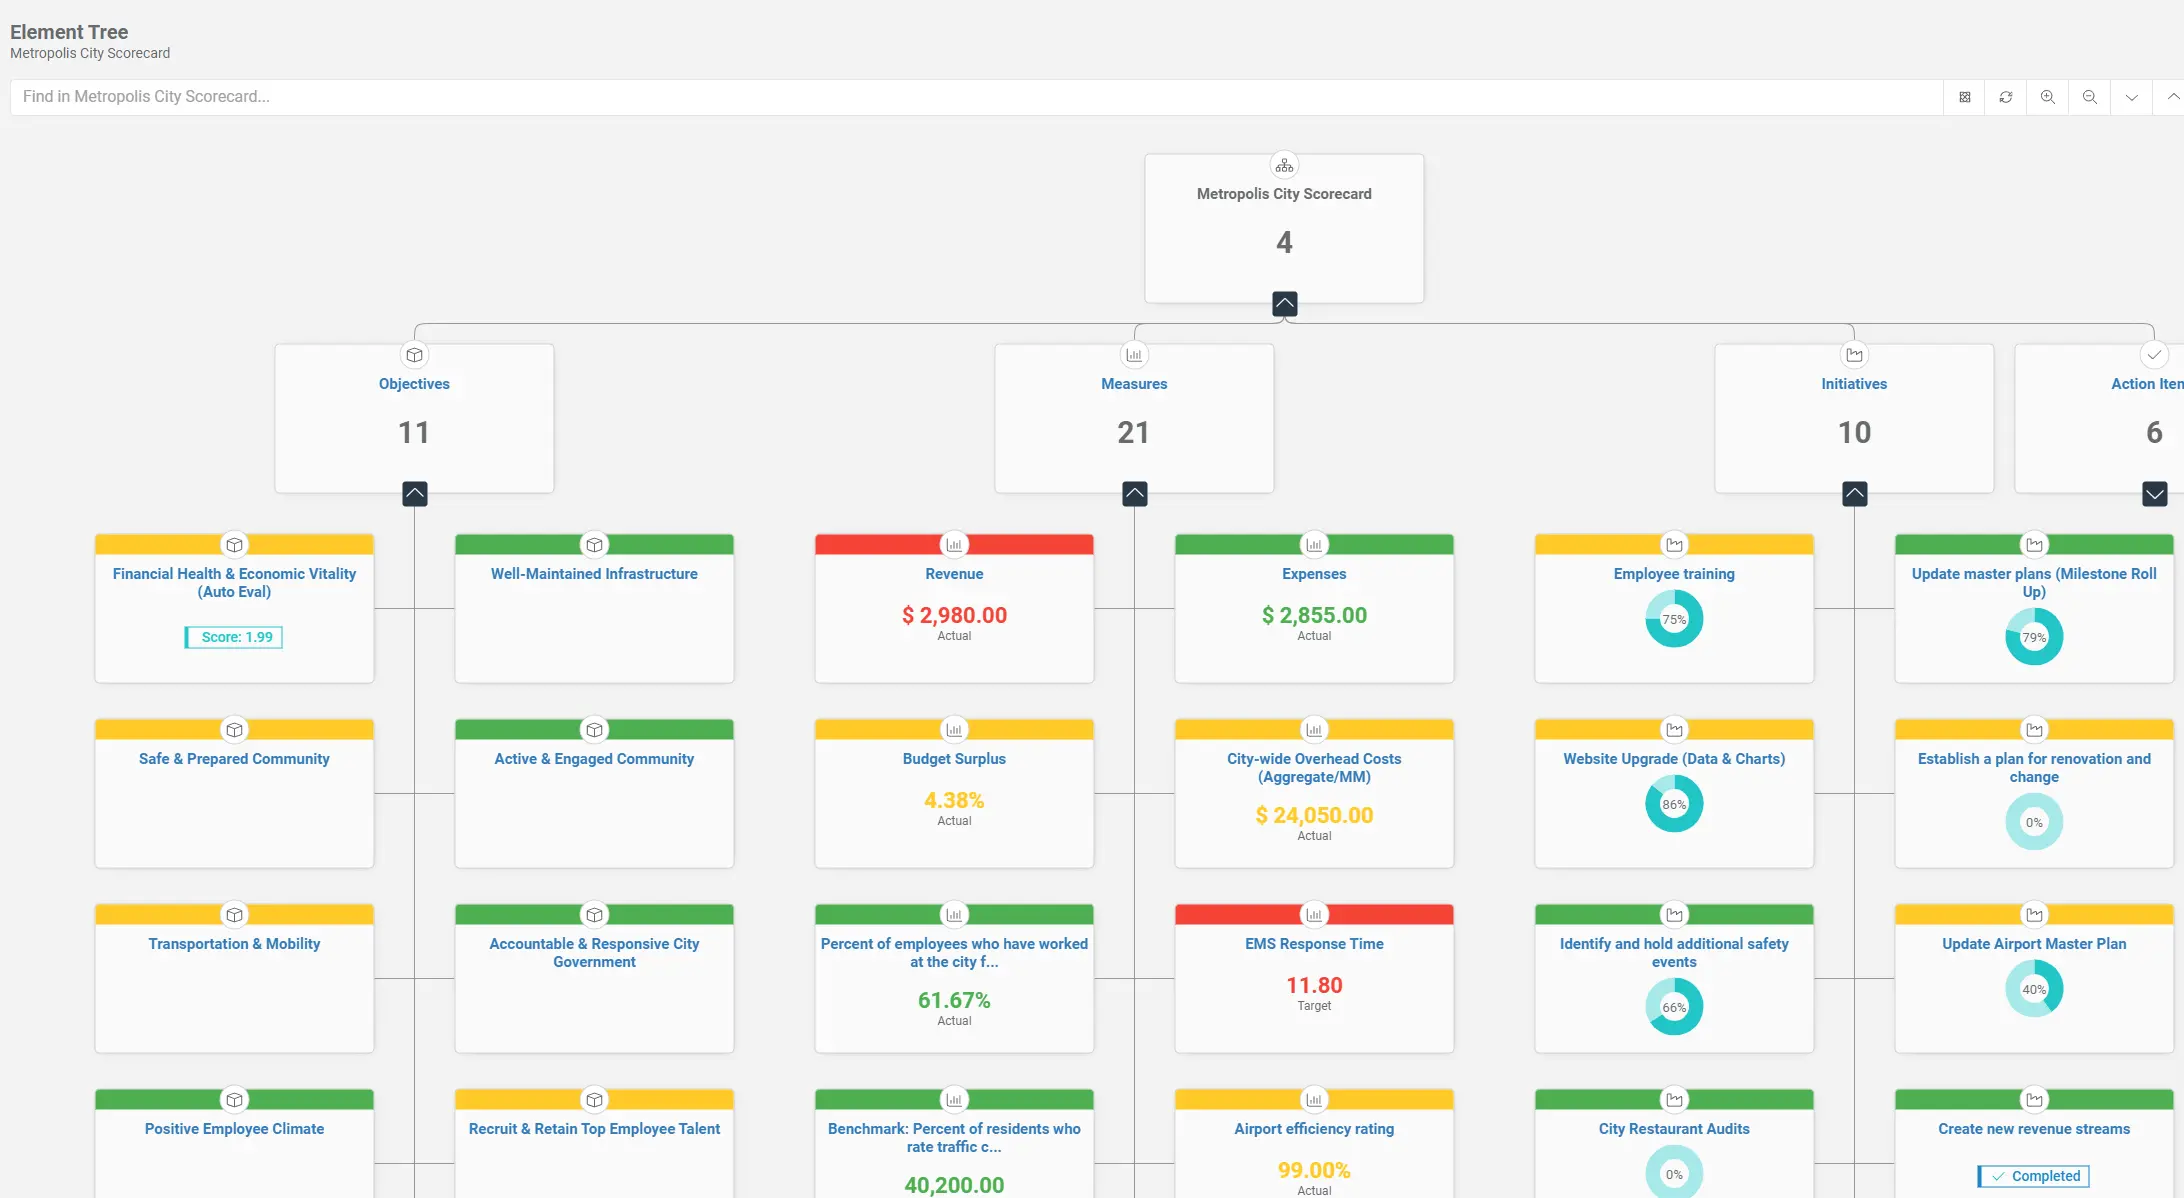Open the Revenue measure link
The height and width of the screenshot is (1198, 2184).
point(954,574)
